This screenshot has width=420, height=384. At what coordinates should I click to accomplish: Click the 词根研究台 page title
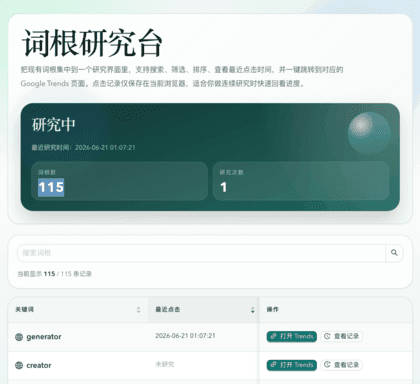point(92,43)
